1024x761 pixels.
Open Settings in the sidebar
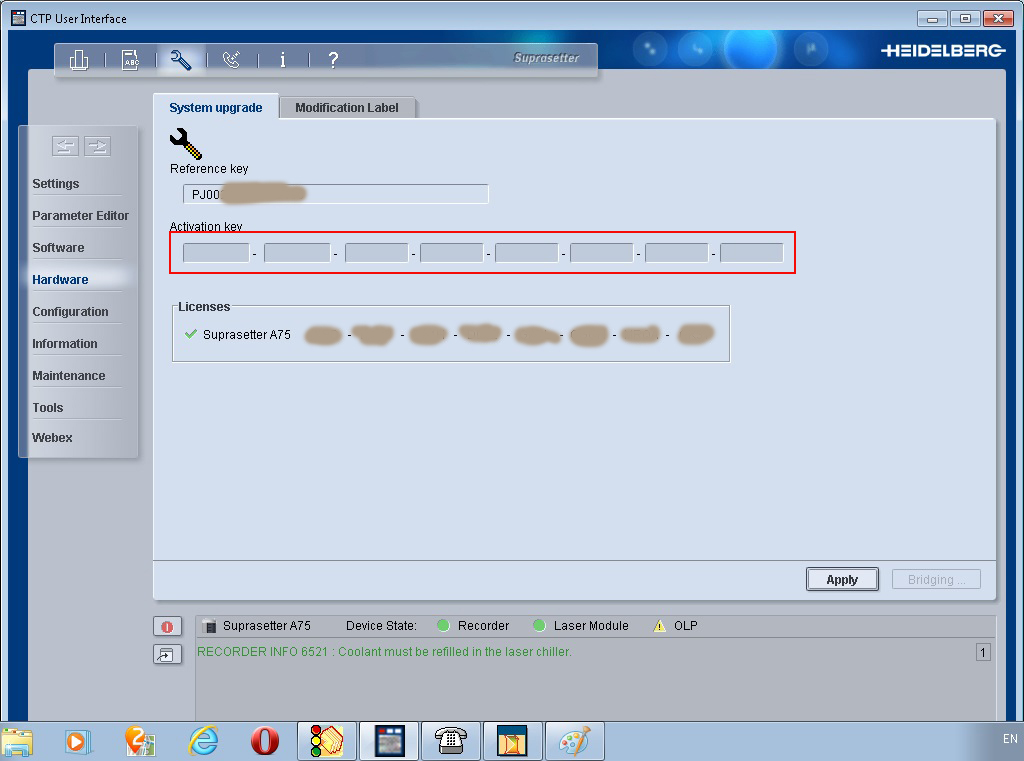point(56,184)
